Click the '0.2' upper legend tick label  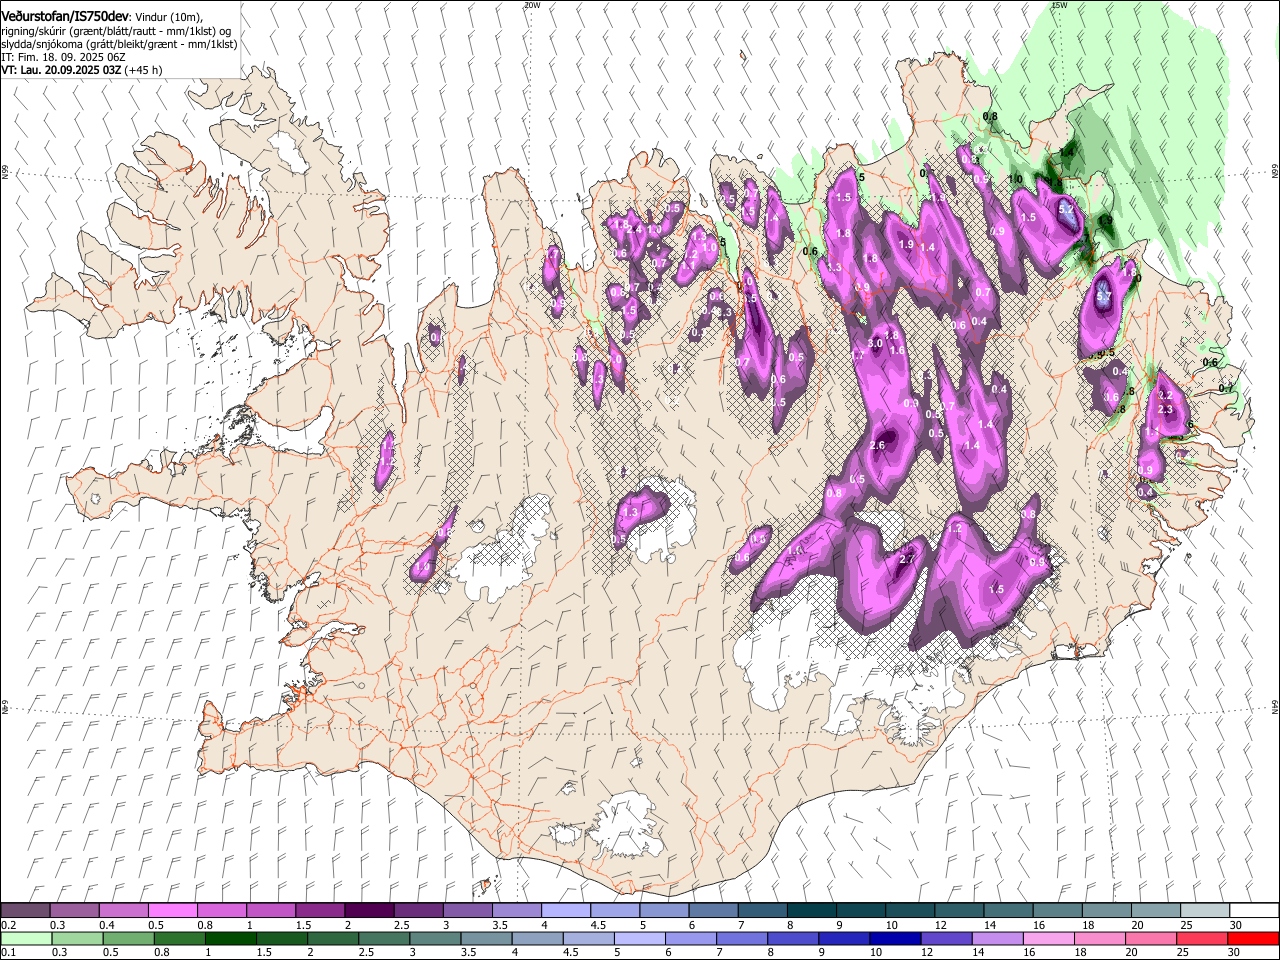pyautogui.click(x=9, y=925)
